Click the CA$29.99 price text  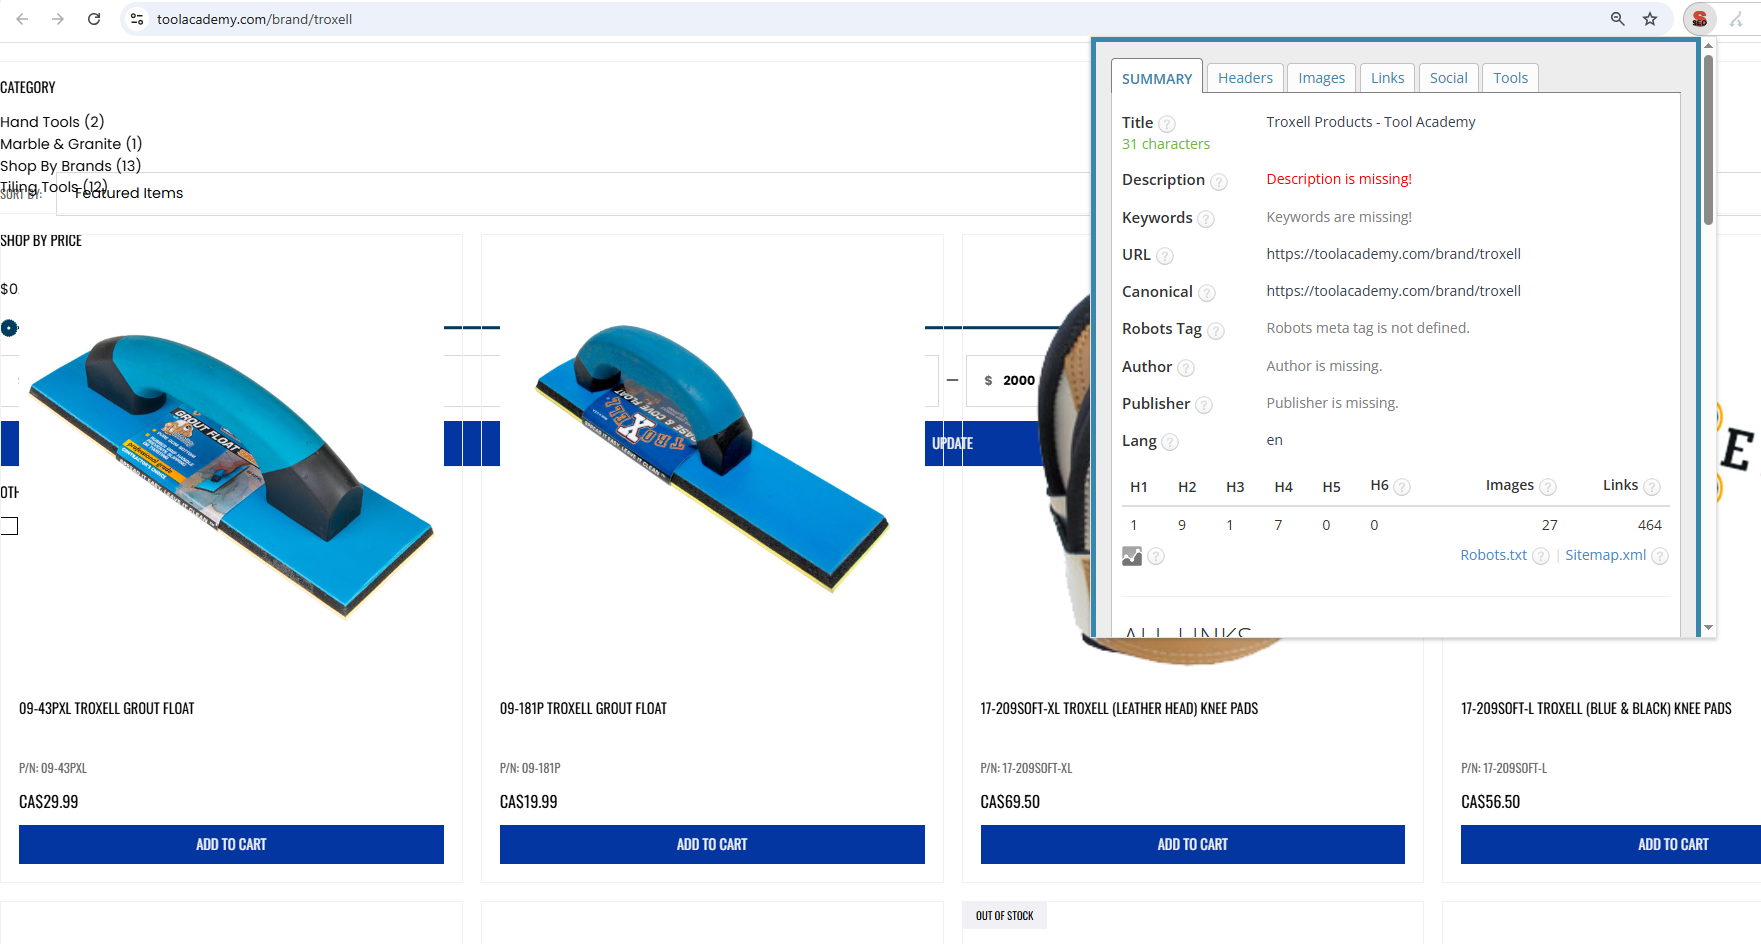click(48, 802)
